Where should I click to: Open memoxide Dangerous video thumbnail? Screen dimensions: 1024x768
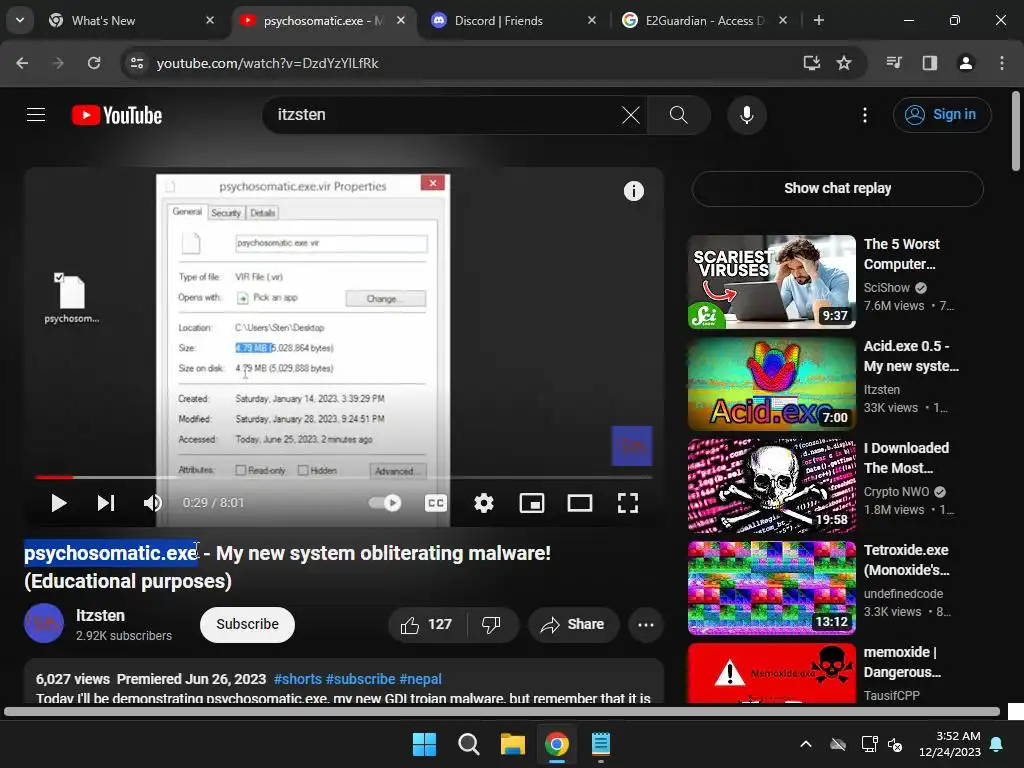(771, 673)
